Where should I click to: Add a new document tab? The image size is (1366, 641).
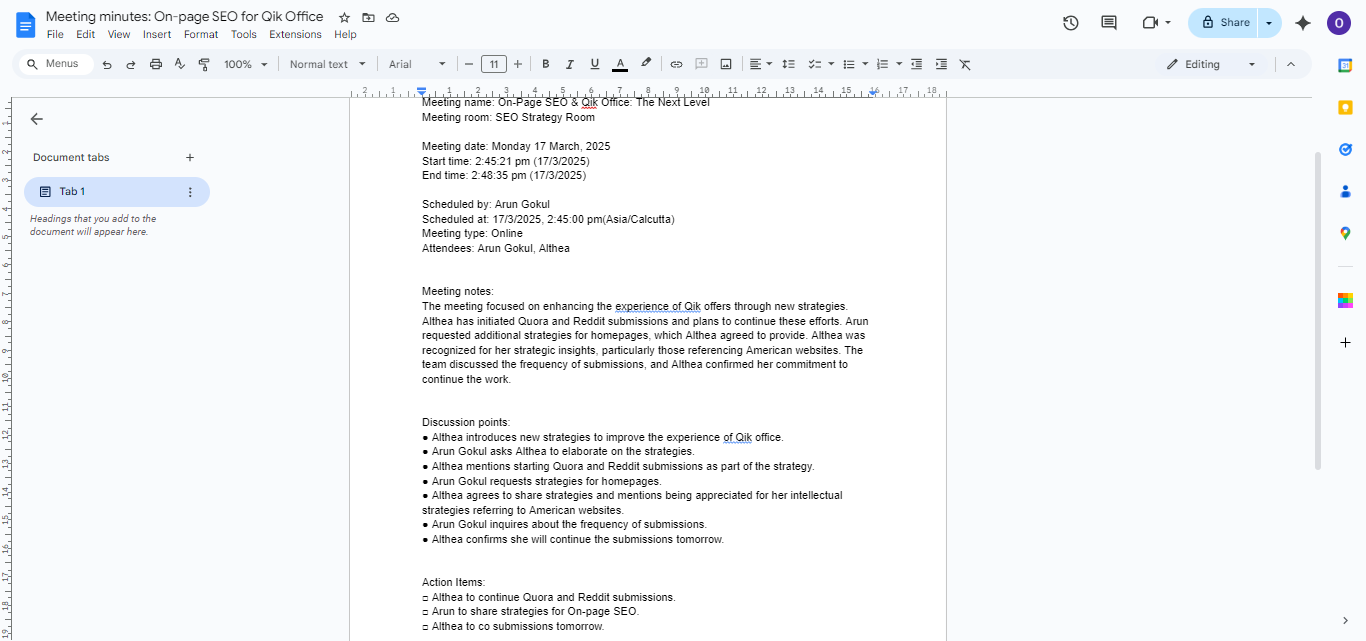tap(190, 157)
